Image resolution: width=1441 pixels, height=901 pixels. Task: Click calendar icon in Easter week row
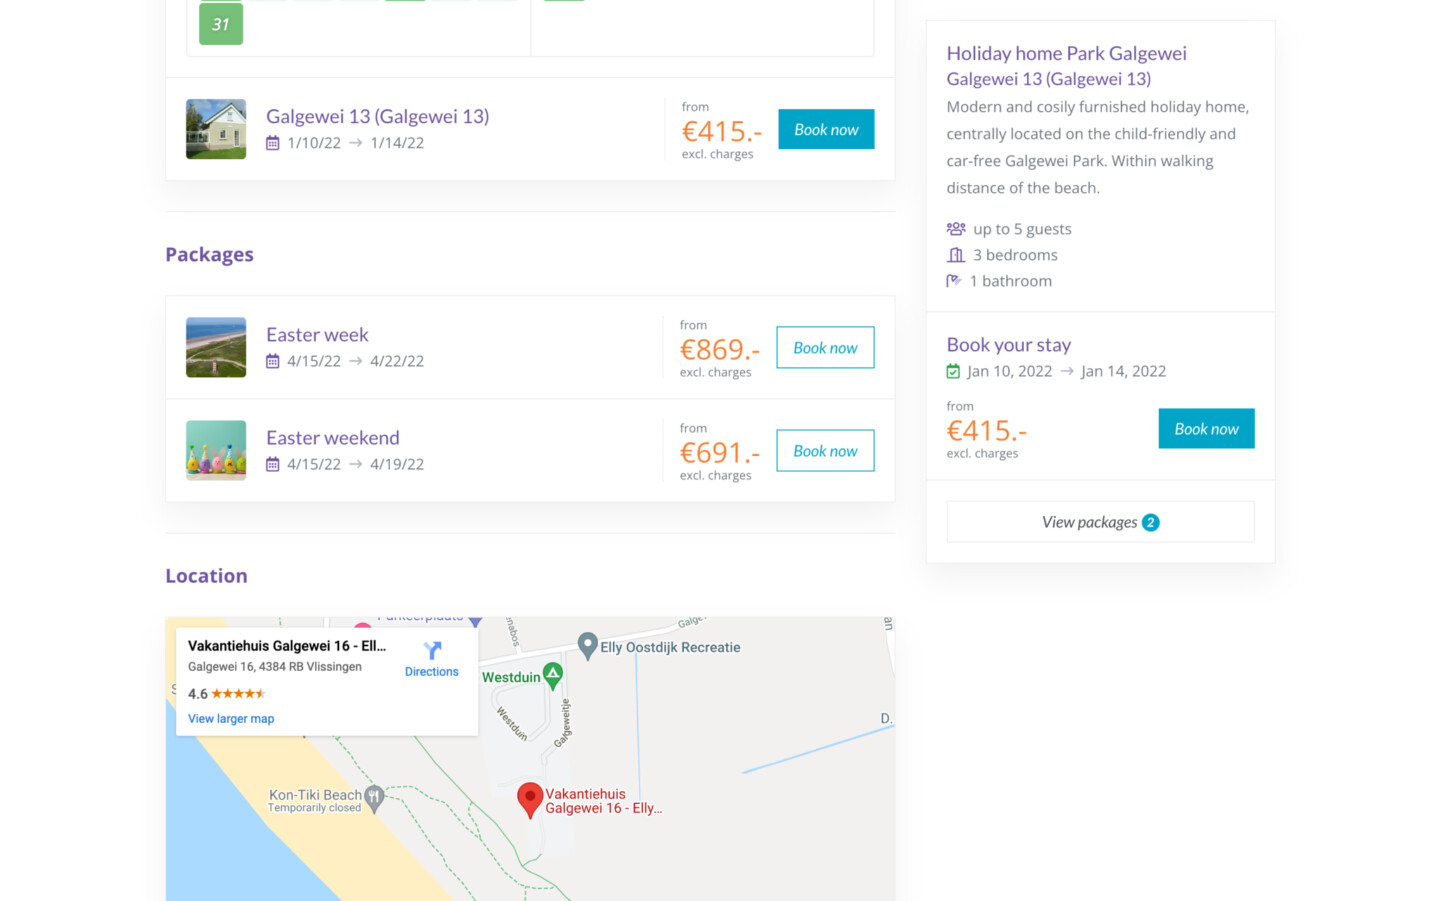[273, 361]
